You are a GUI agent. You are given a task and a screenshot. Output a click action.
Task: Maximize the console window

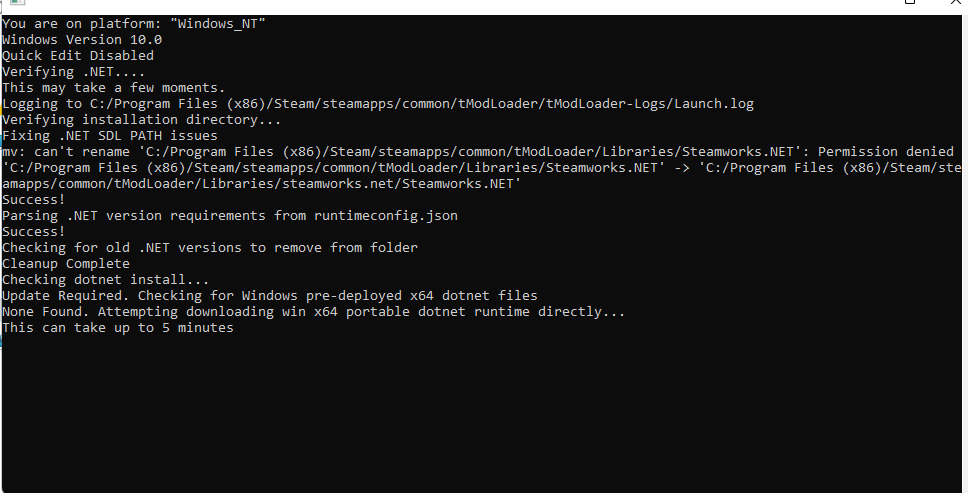coord(909,3)
